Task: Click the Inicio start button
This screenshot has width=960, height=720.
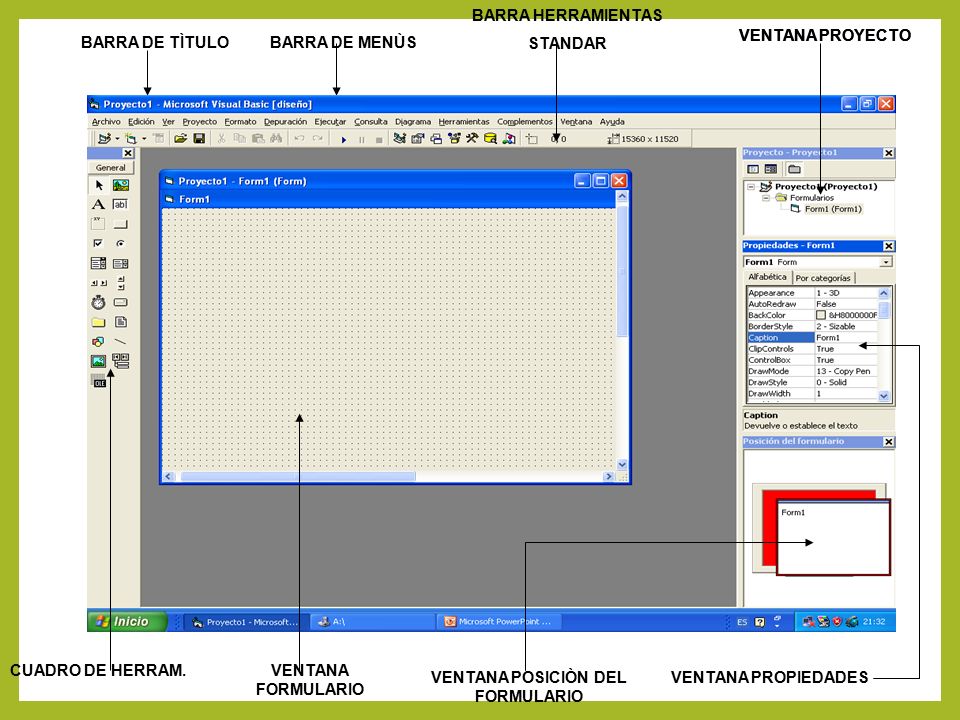Action: point(127,621)
